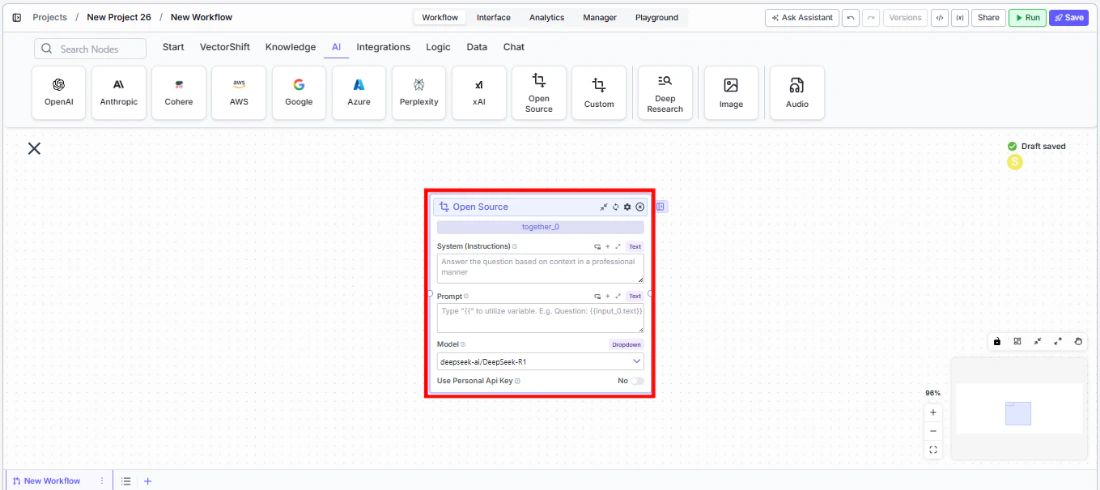Open the Start node category
Viewport: 1100px width, 490px height.
[173, 47]
